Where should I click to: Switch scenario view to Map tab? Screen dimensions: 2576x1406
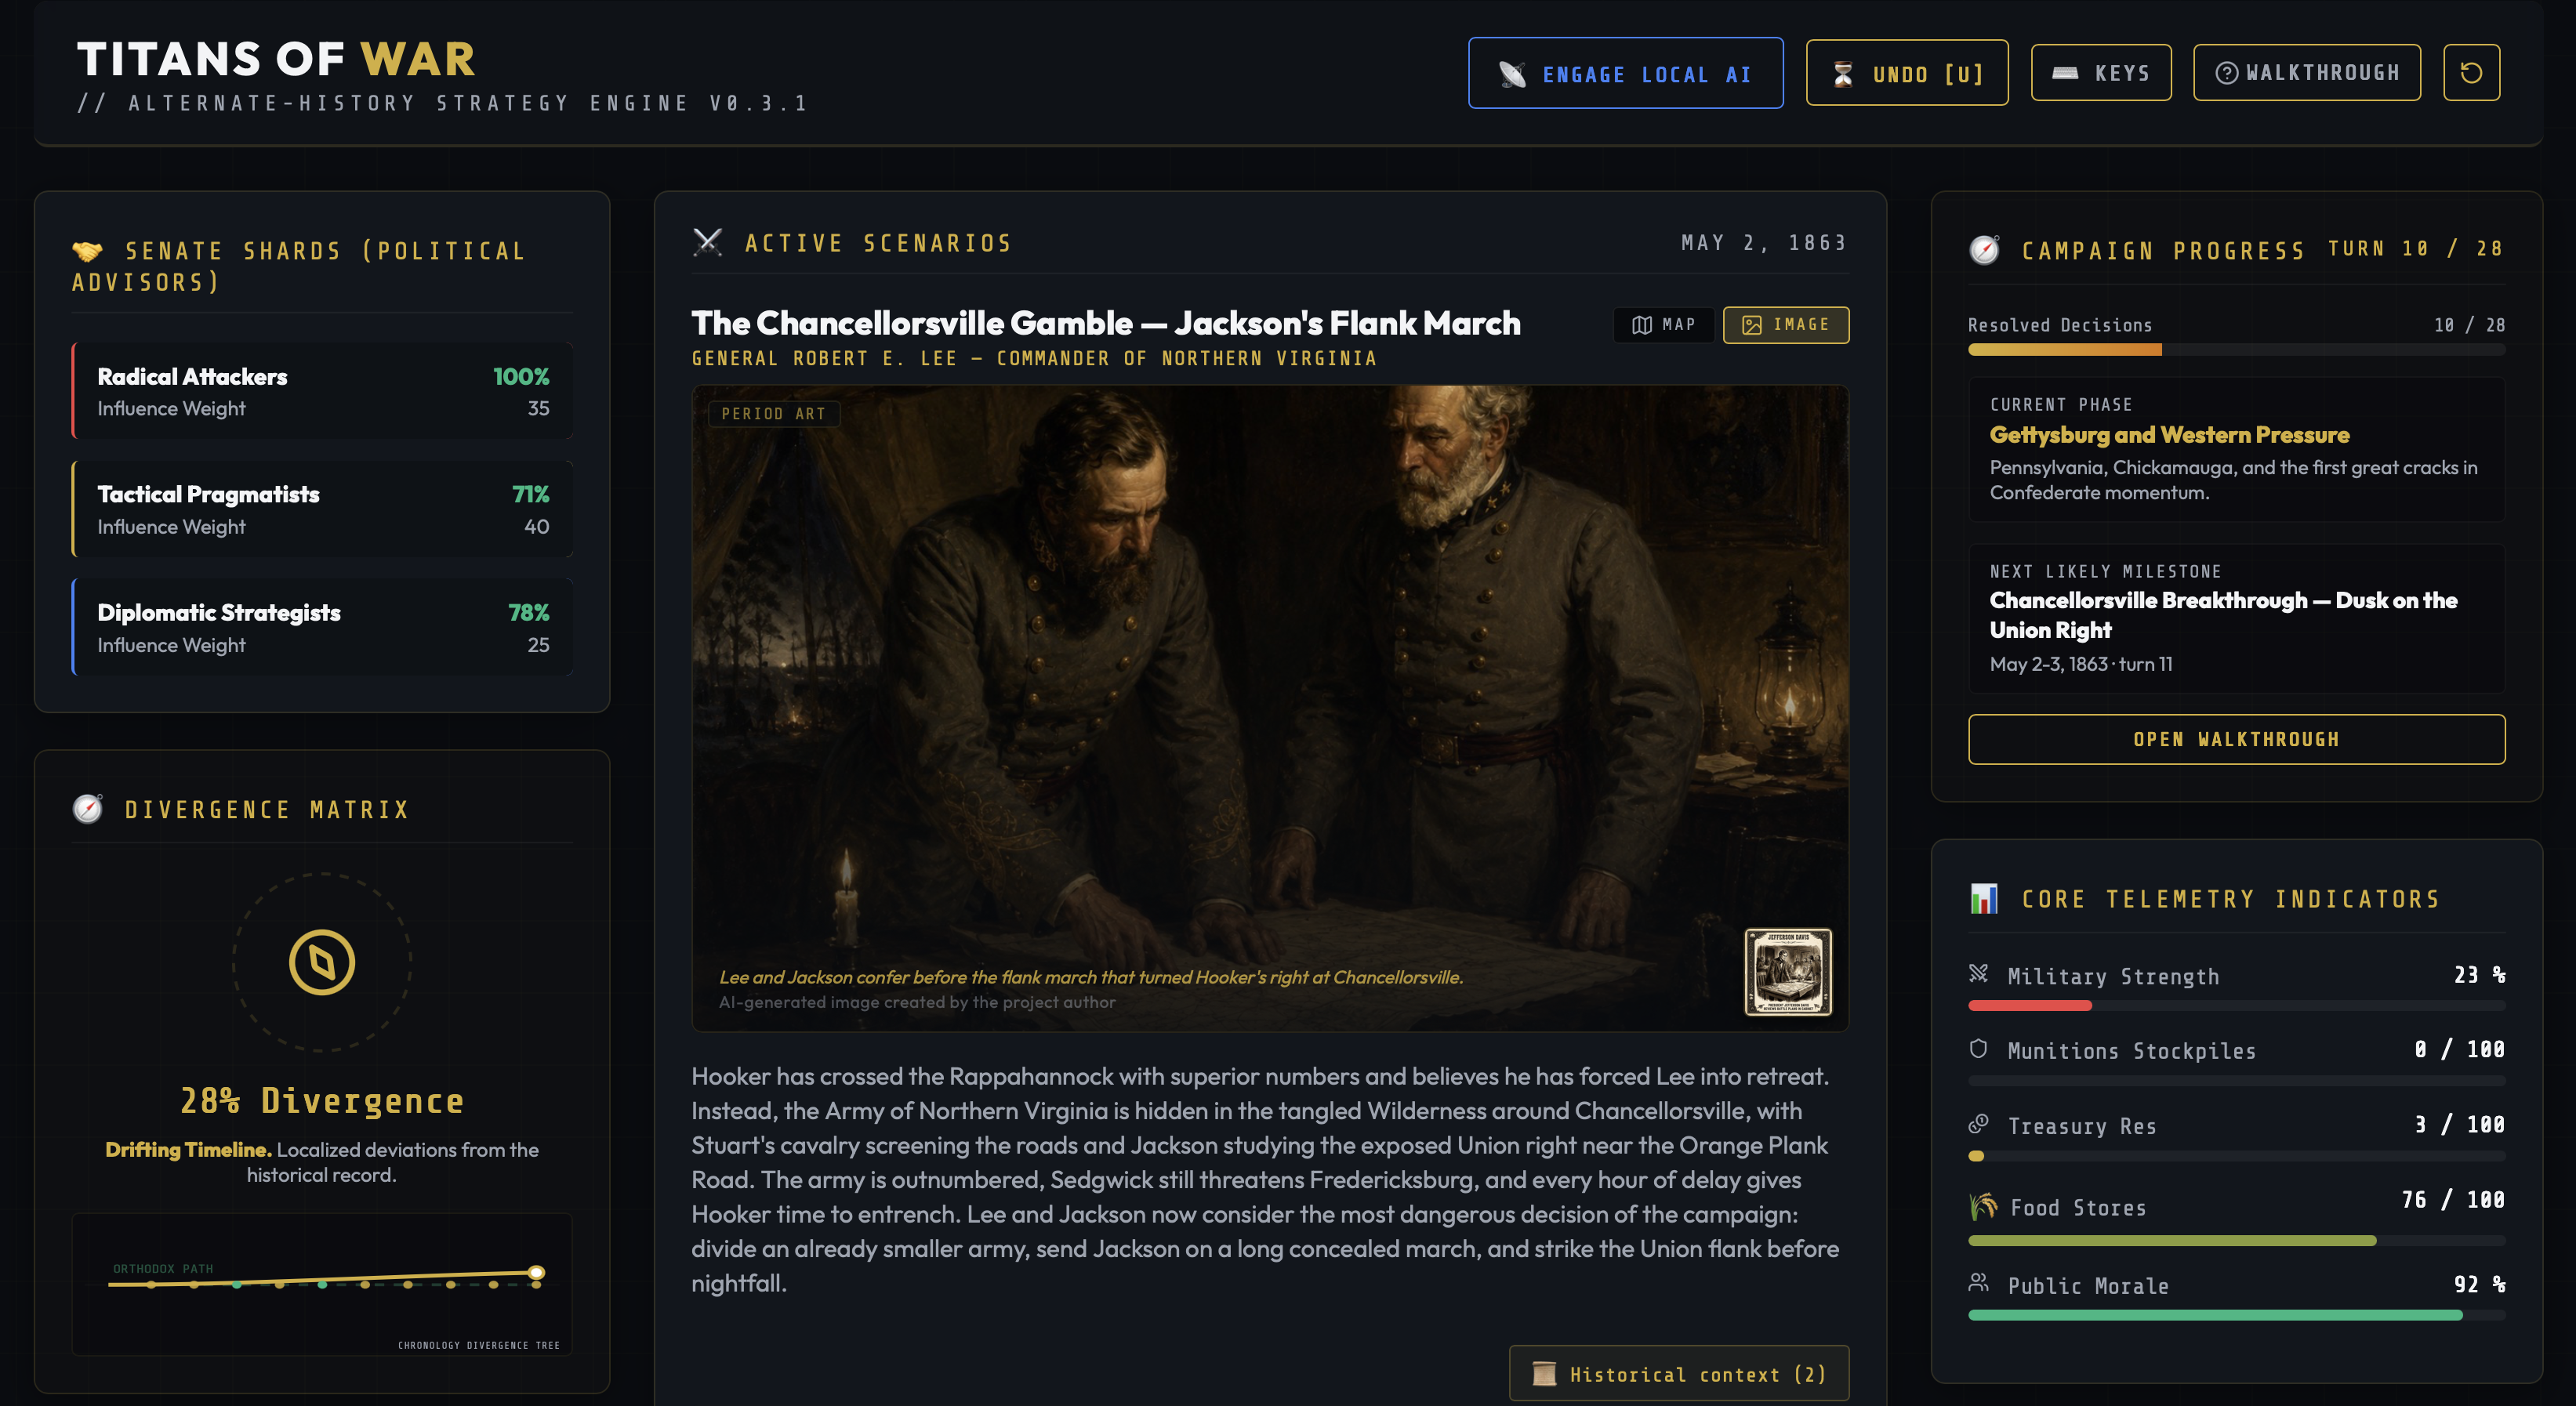[x=1663, y=325]
